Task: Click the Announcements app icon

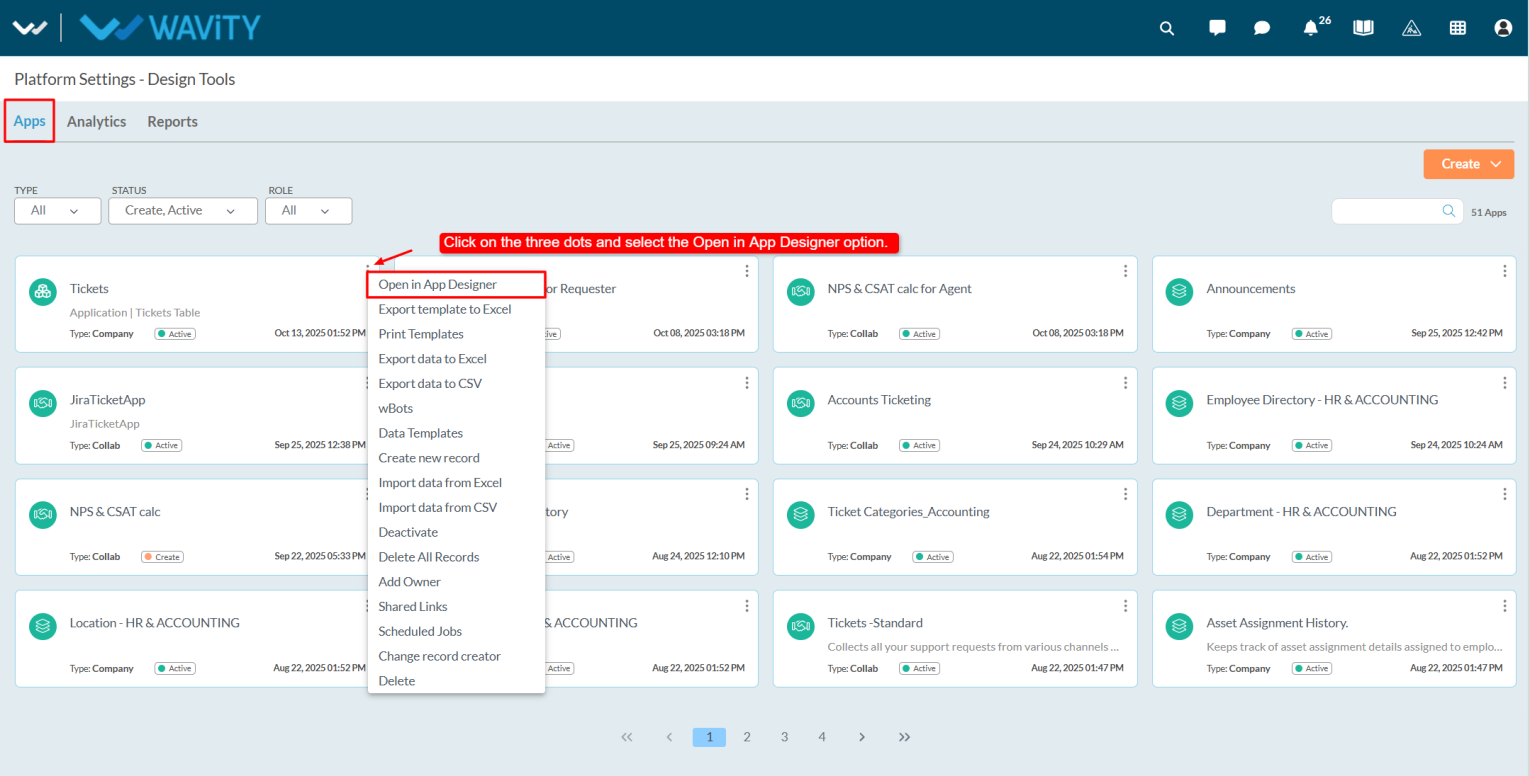Action: (x=1180, y=291)
